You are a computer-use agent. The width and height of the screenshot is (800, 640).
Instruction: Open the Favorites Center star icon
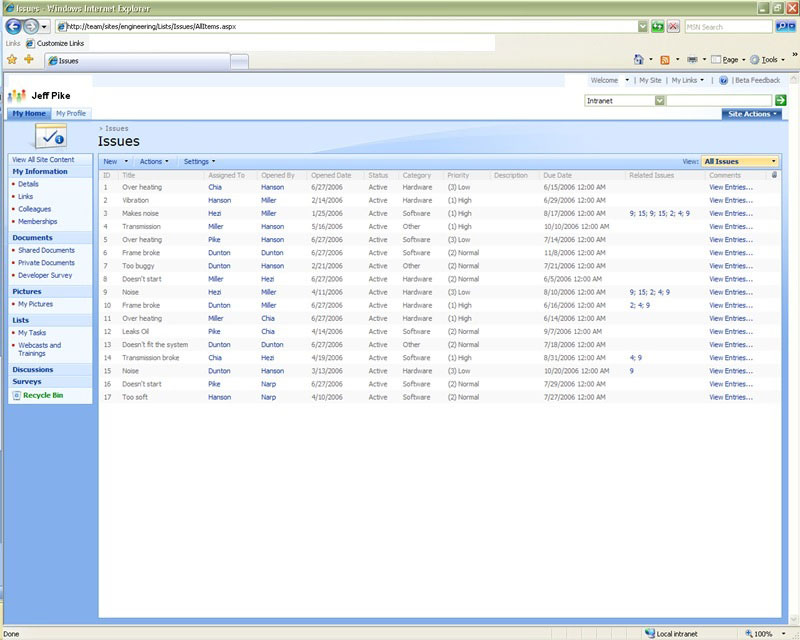click(x=13, y=60)
